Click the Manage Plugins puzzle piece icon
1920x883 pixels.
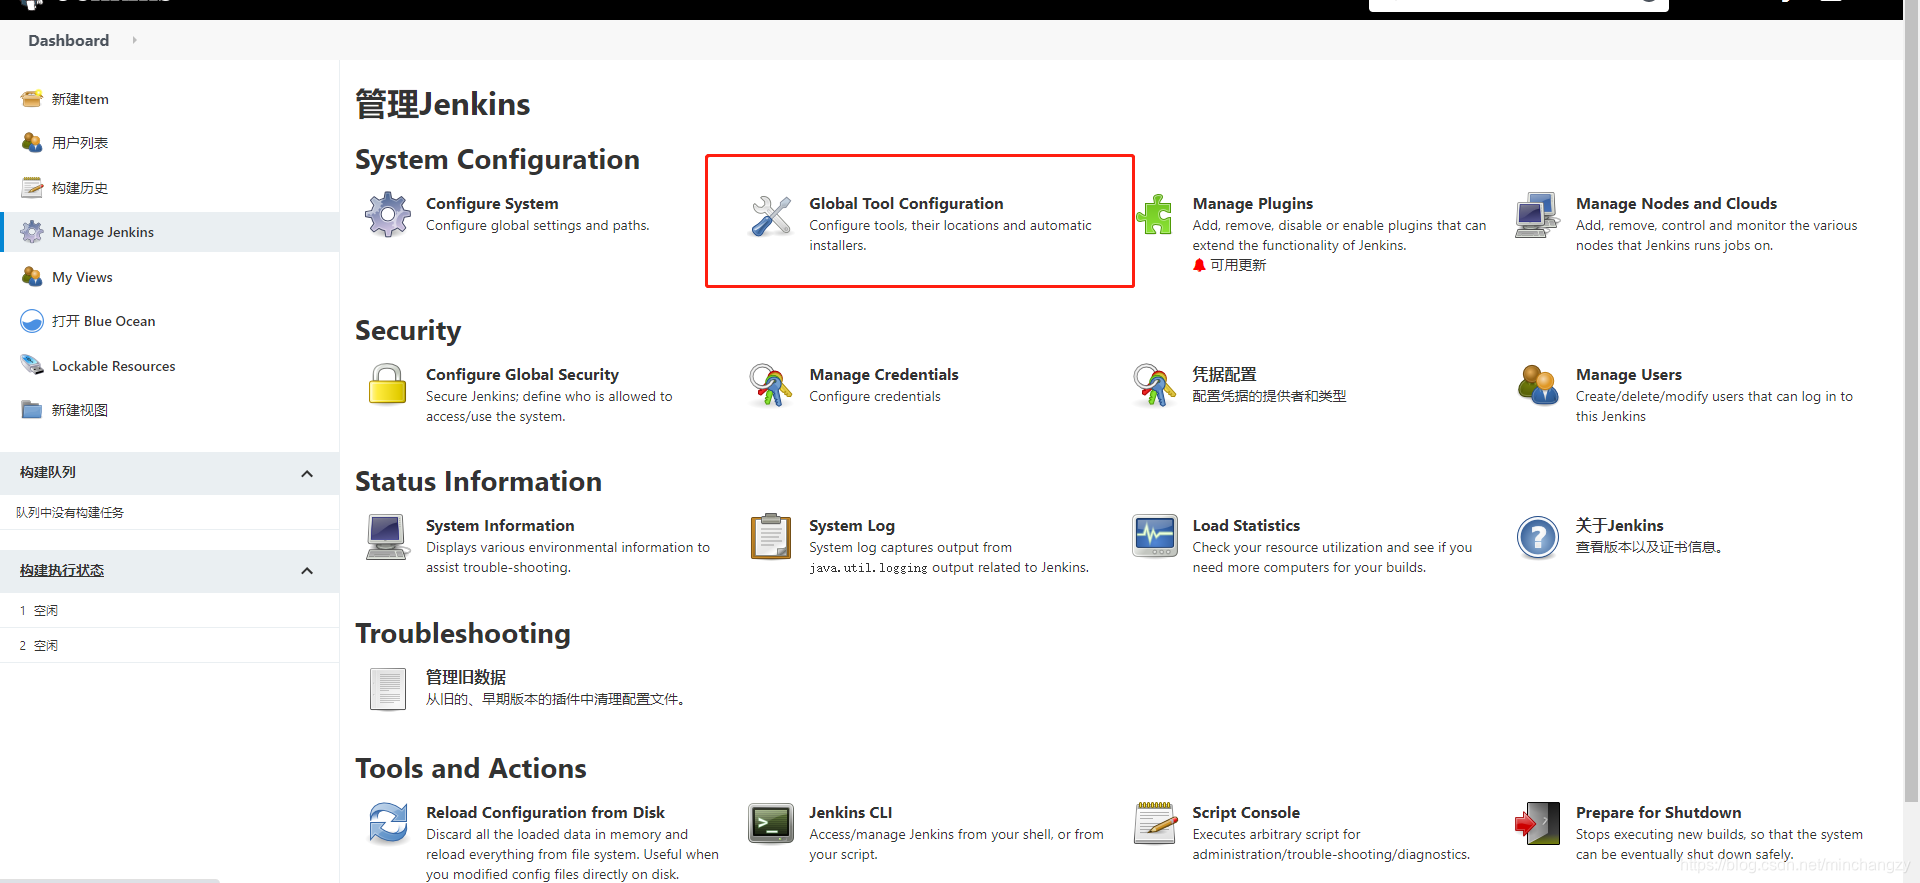(x=1154, y=214)
